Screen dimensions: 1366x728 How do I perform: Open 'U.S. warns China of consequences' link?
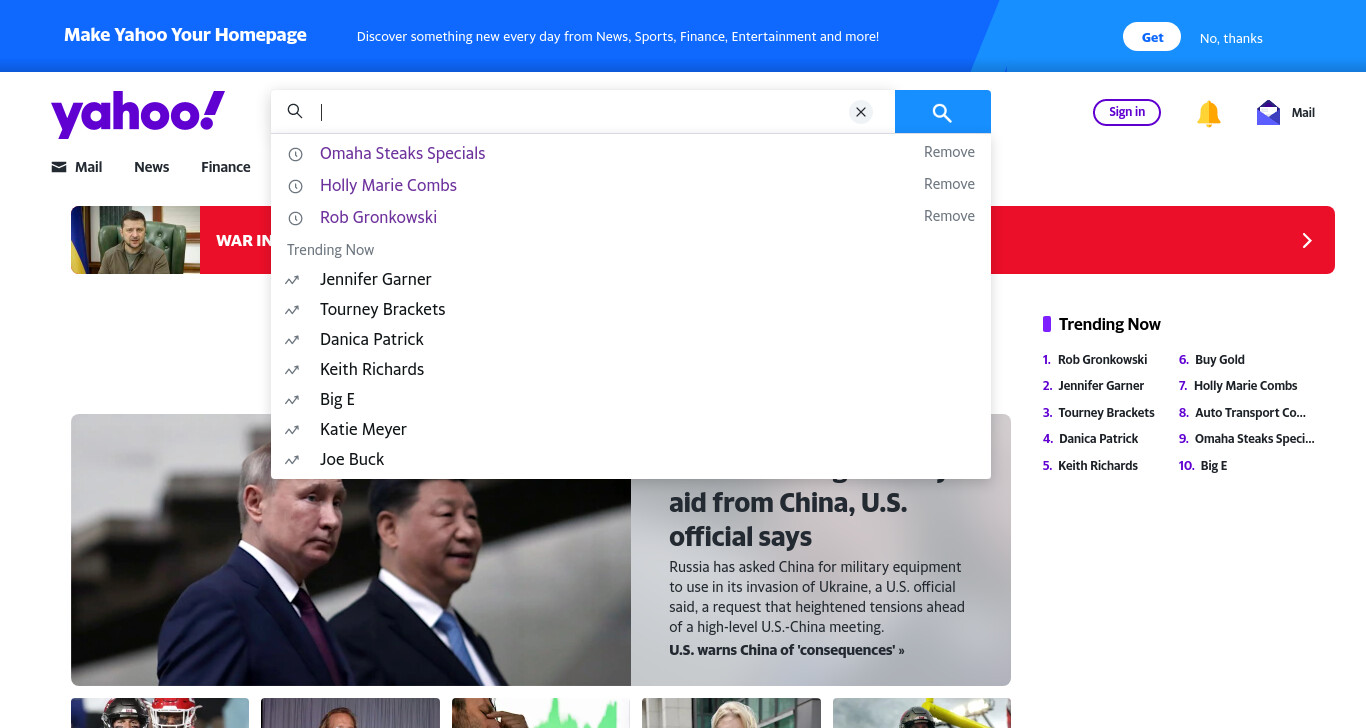tap(786, 650)
